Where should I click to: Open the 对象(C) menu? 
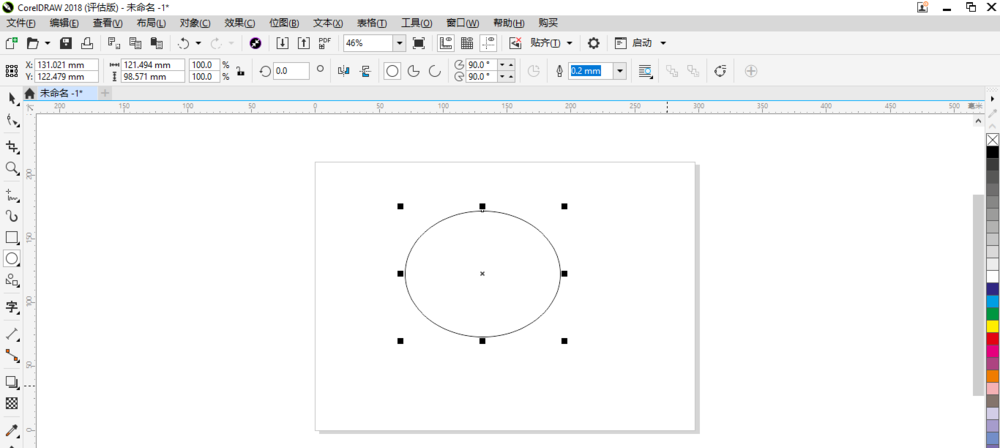(x=195, y=23)
